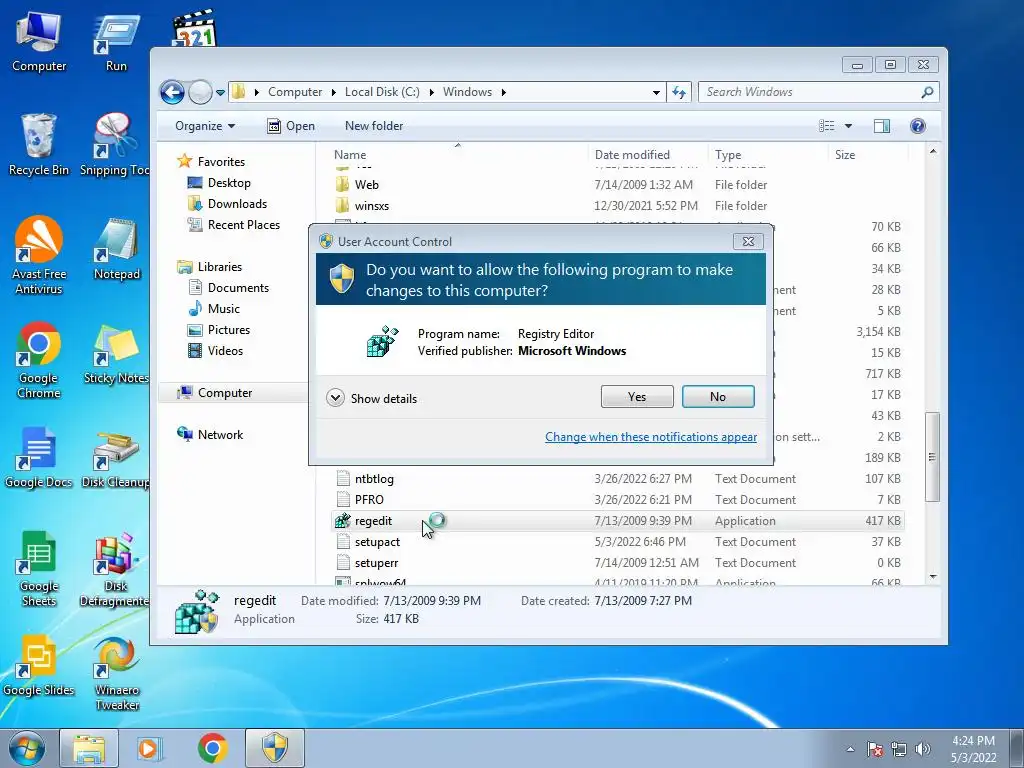
Task: Launch the Disk Defragmenter shortcut
Action: (115, 569)
